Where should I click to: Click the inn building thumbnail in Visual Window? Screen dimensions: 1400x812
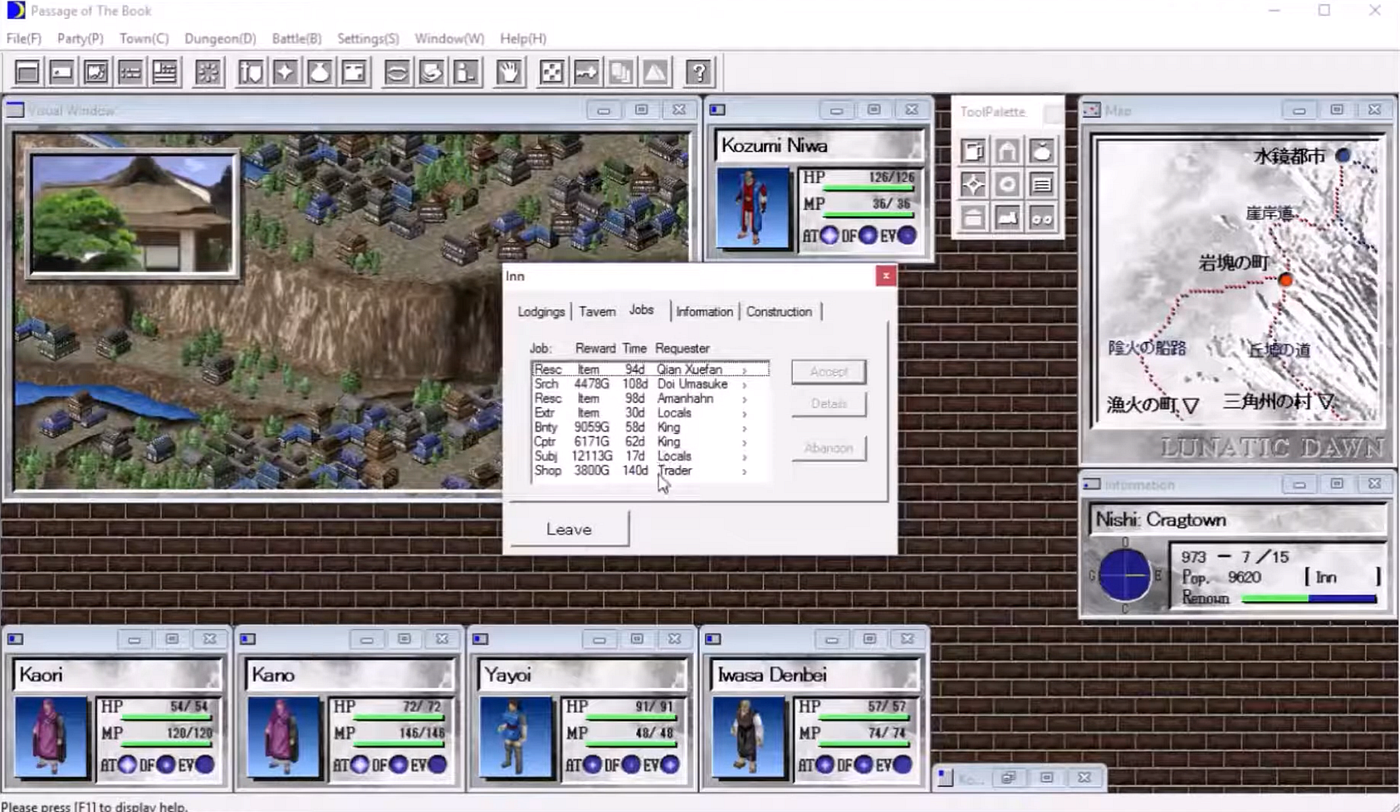click(x=133, y=214)
